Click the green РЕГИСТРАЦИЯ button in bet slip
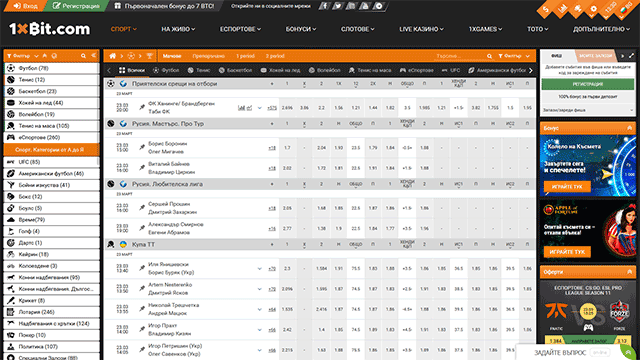 click(x=587, y=84)
